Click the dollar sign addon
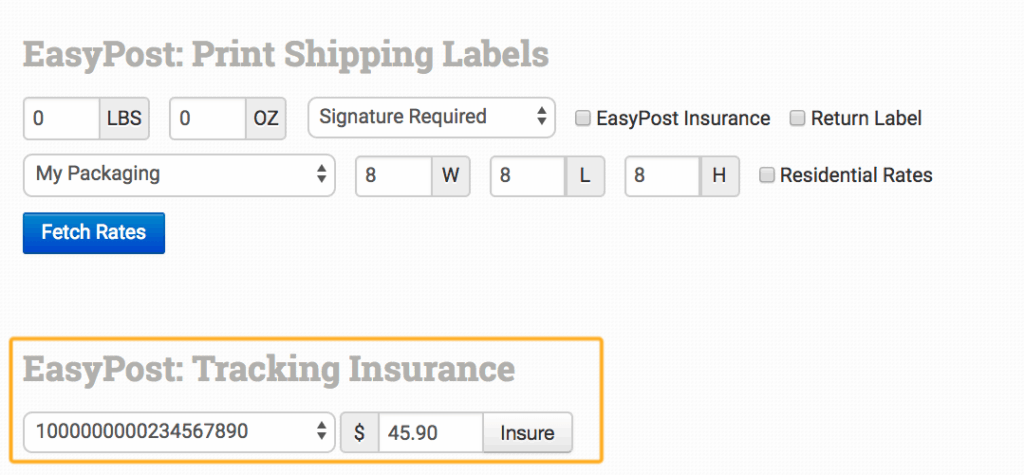This screenshot has height=475, width=1024. point(359,433)
